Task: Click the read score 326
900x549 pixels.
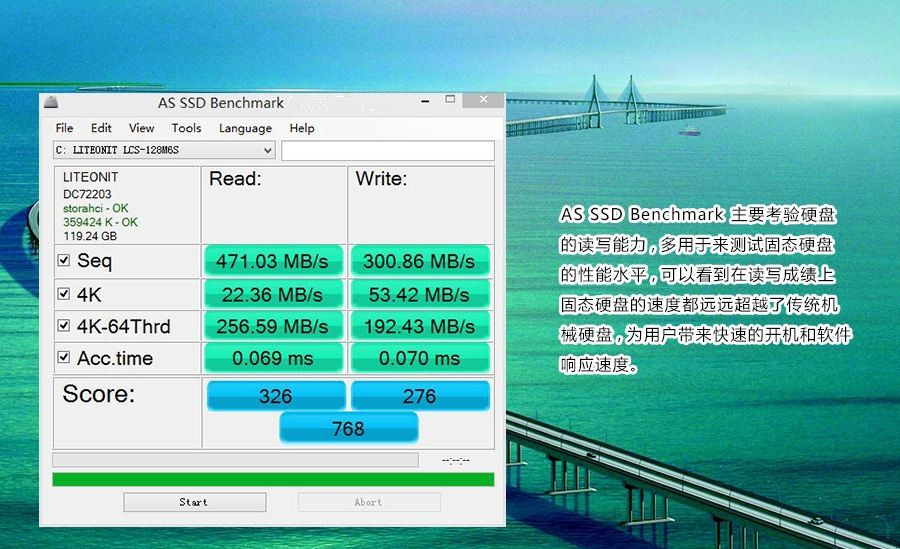Action: pyautogui.click(x=276, y=396)
